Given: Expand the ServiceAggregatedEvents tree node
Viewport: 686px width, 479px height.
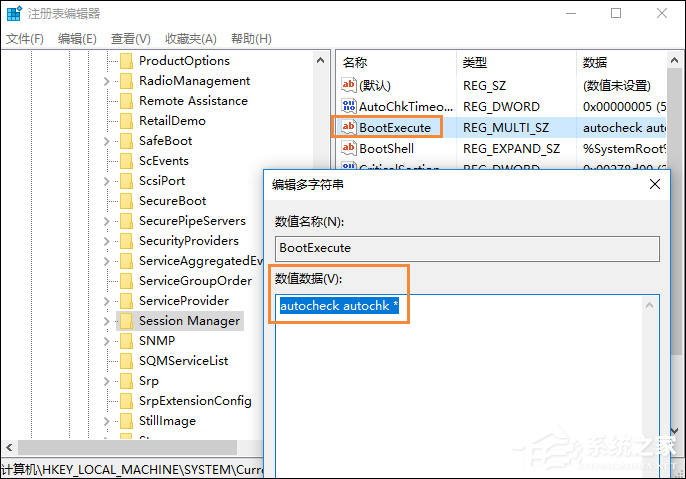Looking at the screenshot, I should 106,261.
